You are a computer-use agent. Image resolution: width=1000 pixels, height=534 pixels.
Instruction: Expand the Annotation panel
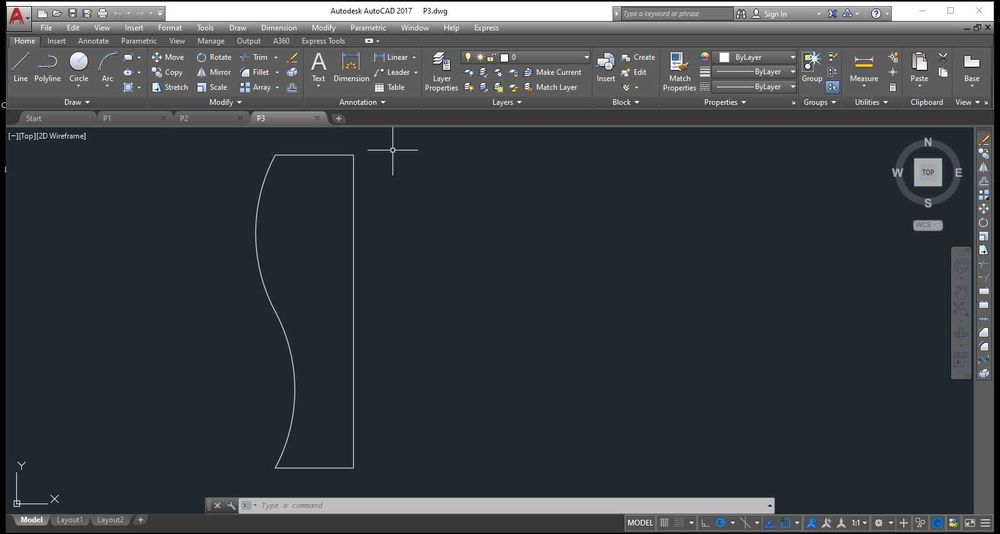(x=362, y=102)
